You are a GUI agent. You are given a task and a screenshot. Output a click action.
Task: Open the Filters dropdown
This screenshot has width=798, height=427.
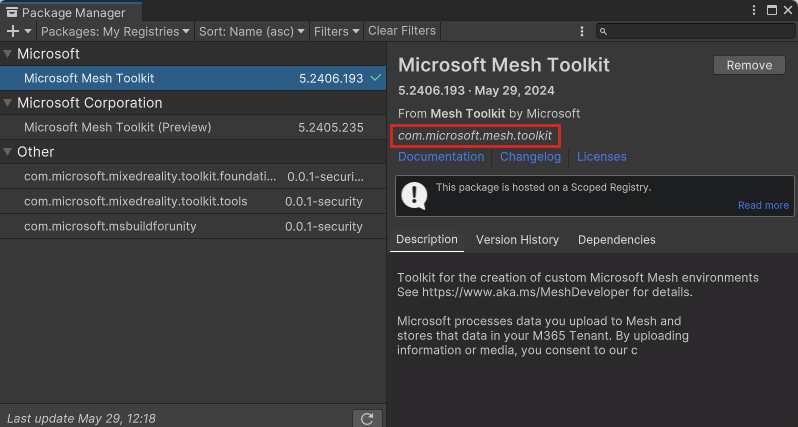[x=336, y=31]
